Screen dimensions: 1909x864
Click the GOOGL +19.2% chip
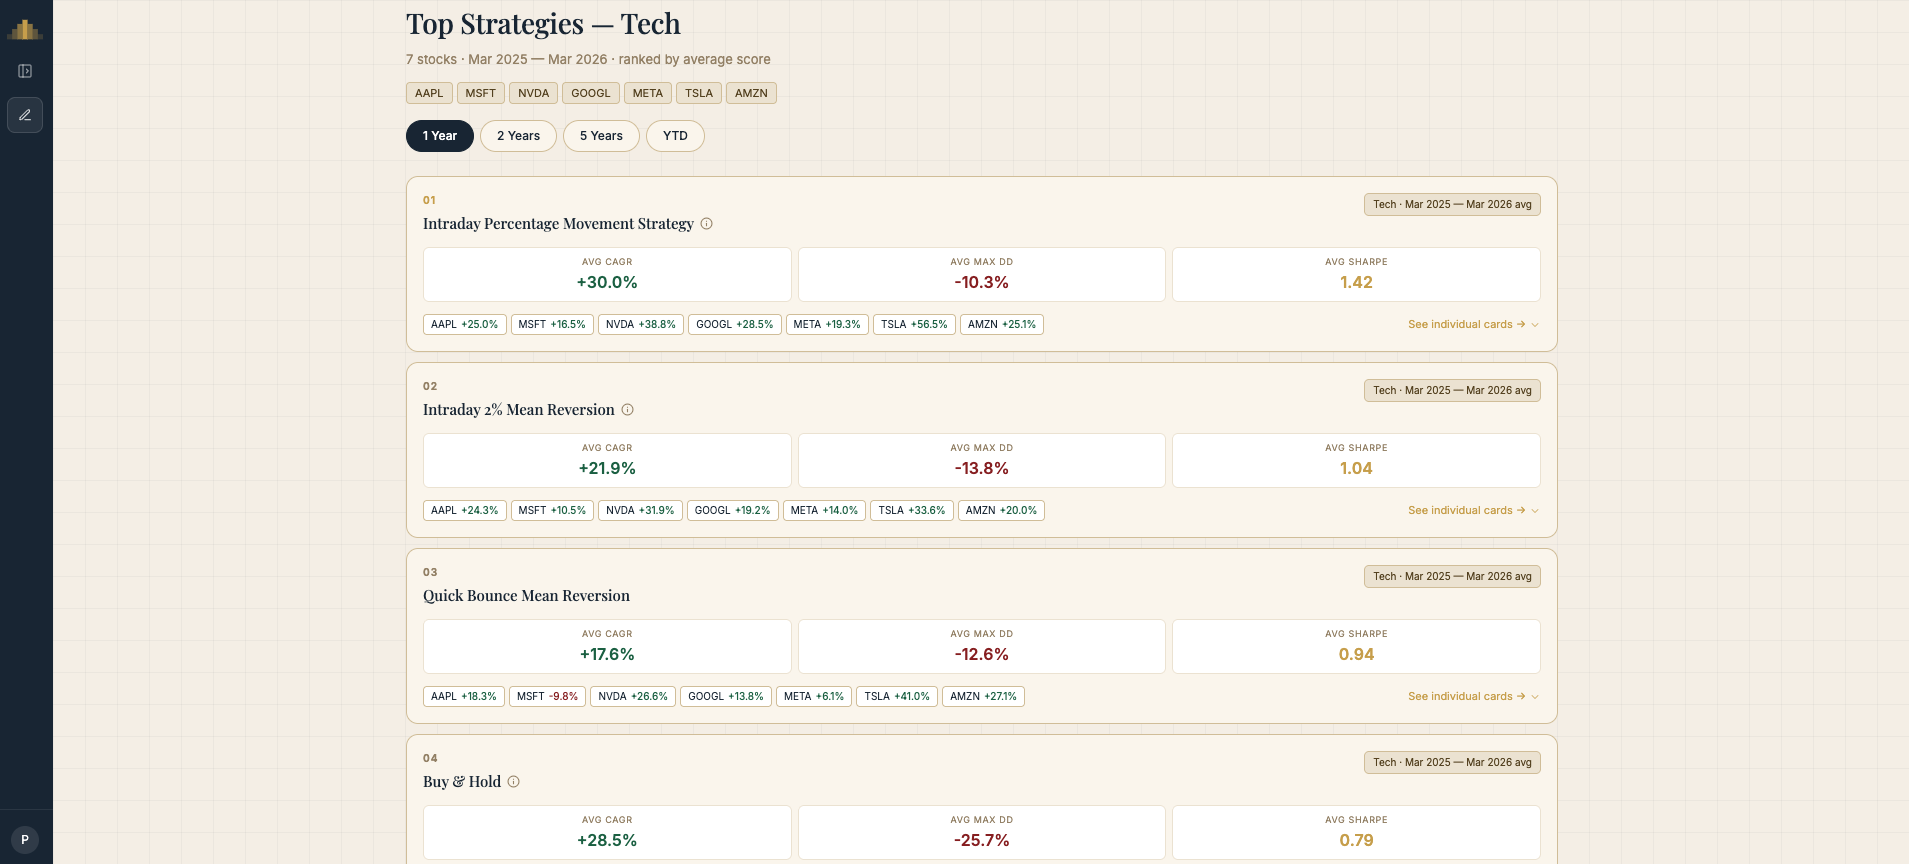click(733, 510)
